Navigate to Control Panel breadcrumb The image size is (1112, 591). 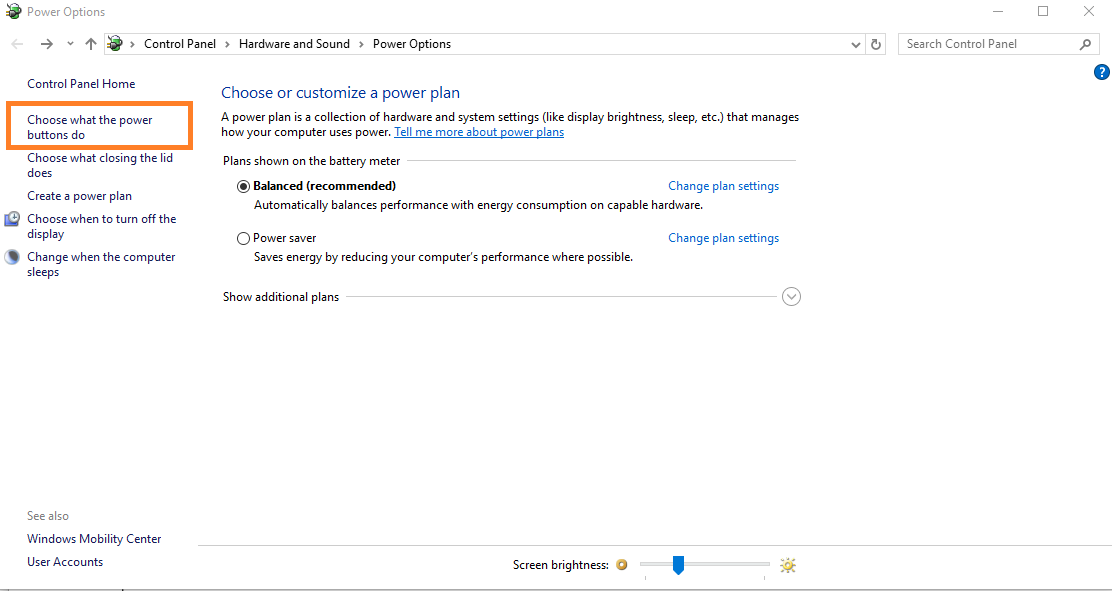pos(180,44)
